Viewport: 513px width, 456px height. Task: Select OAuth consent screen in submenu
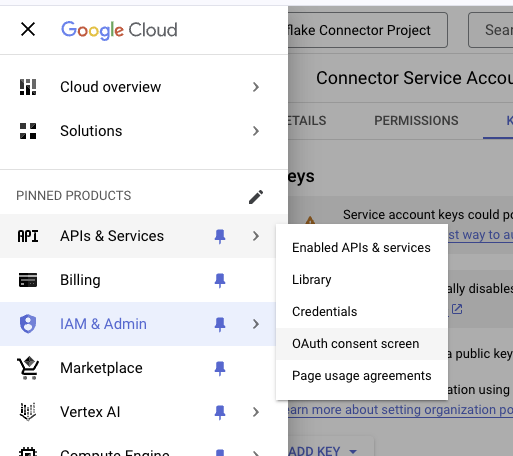click(x=362, y=344)
